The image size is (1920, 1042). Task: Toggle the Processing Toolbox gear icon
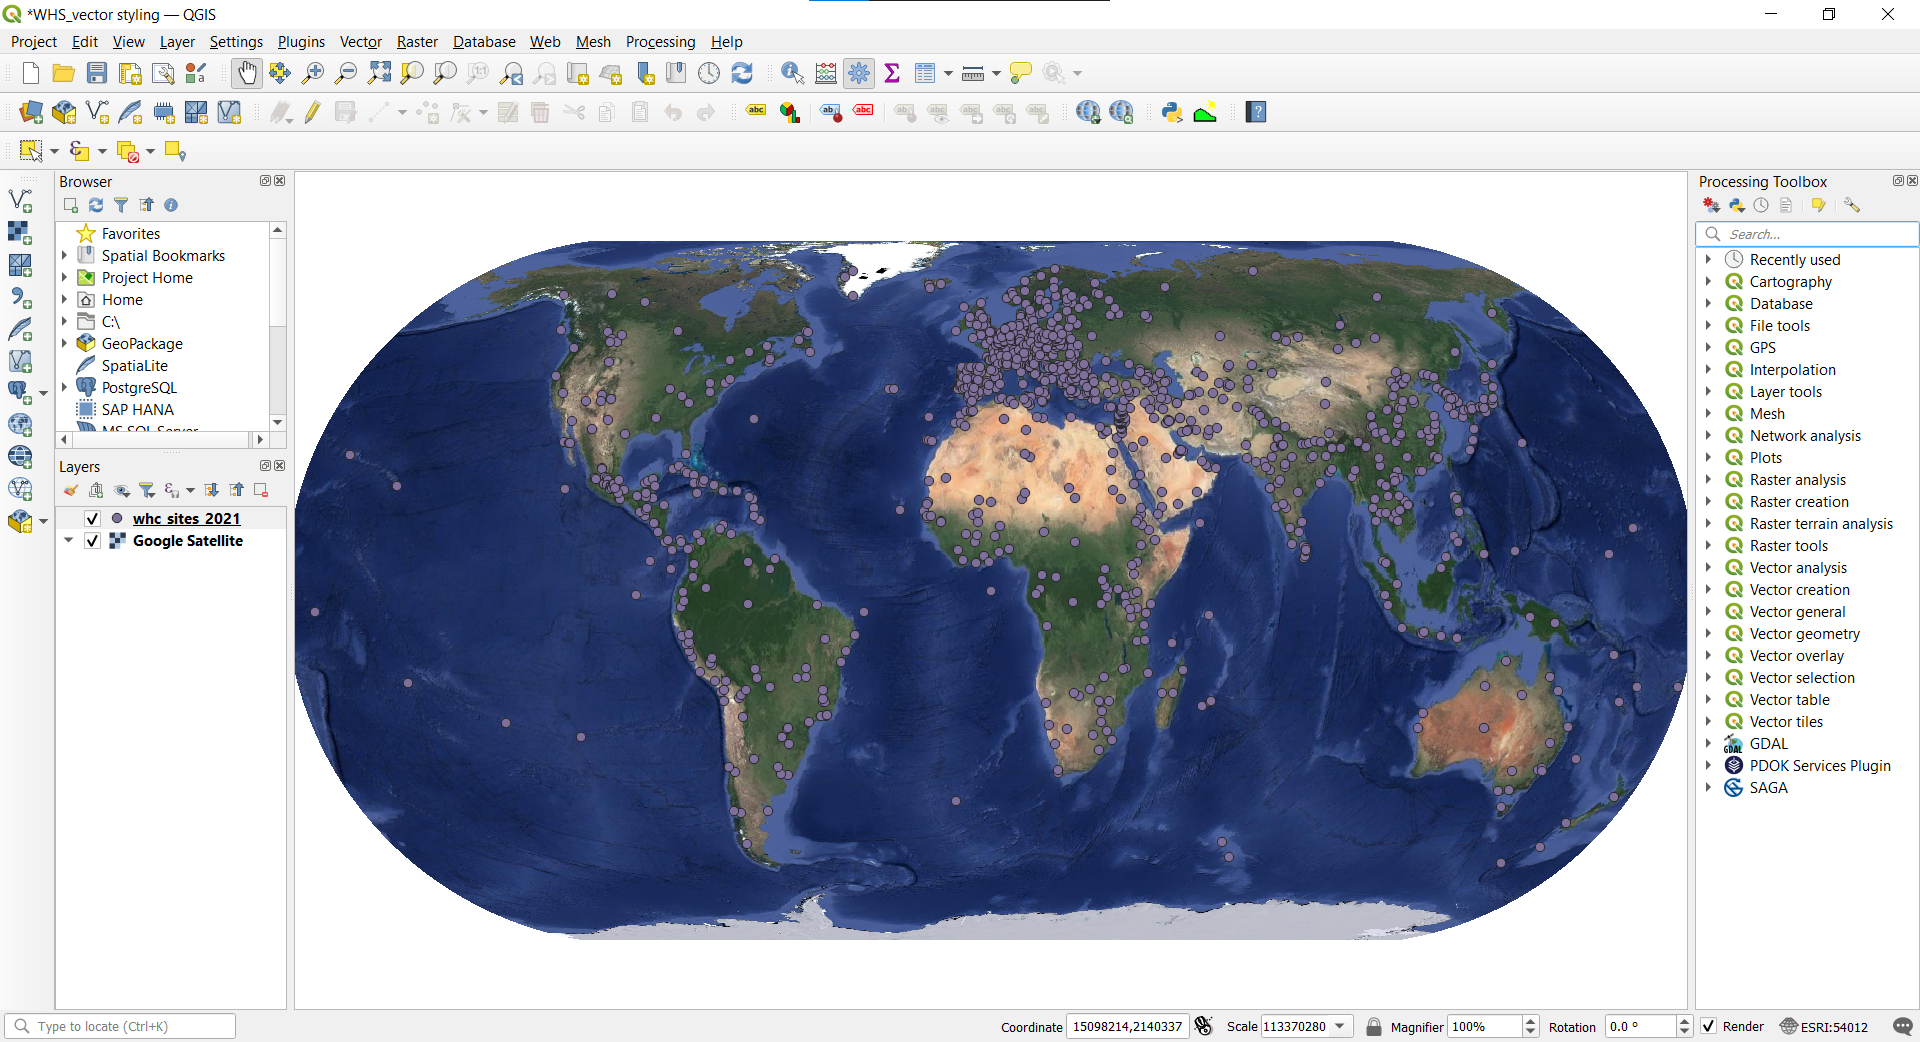tap(859, 73)
